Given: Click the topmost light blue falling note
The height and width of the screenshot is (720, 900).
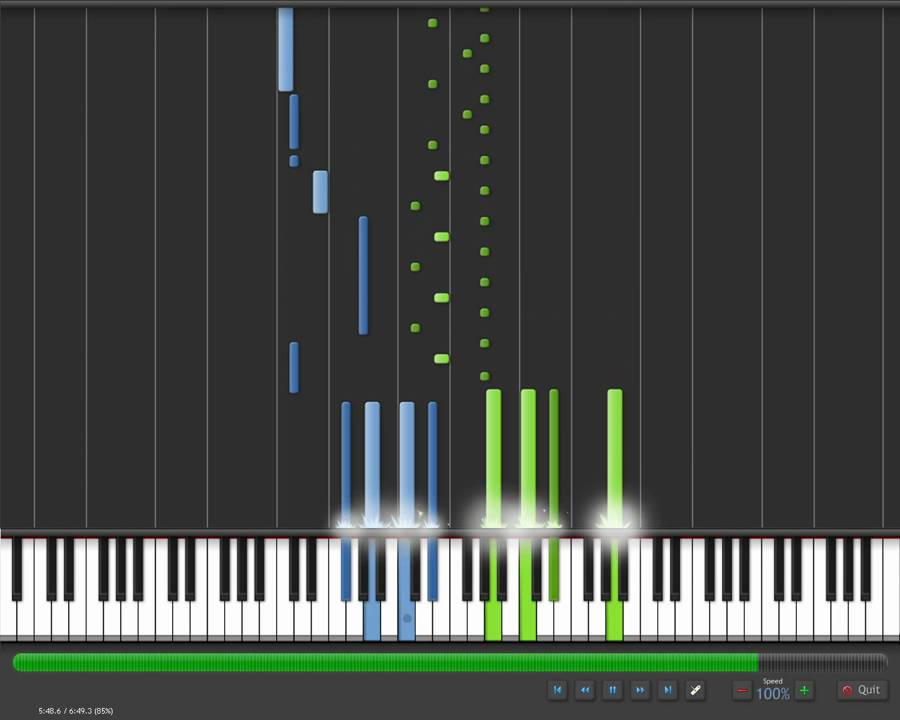Looking at the screenshot, I should [x=286, y=49].
